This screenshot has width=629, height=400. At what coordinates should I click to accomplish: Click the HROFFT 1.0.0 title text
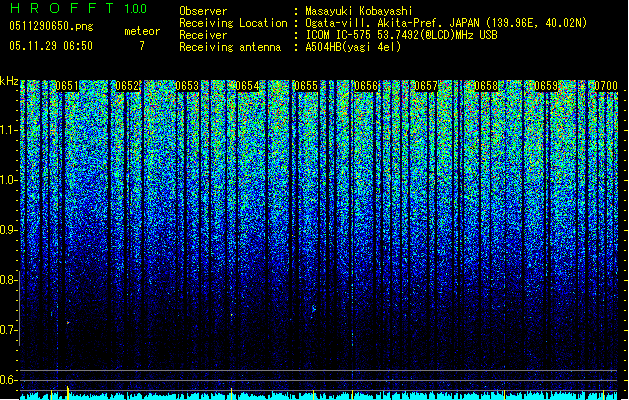pos(78,8)
